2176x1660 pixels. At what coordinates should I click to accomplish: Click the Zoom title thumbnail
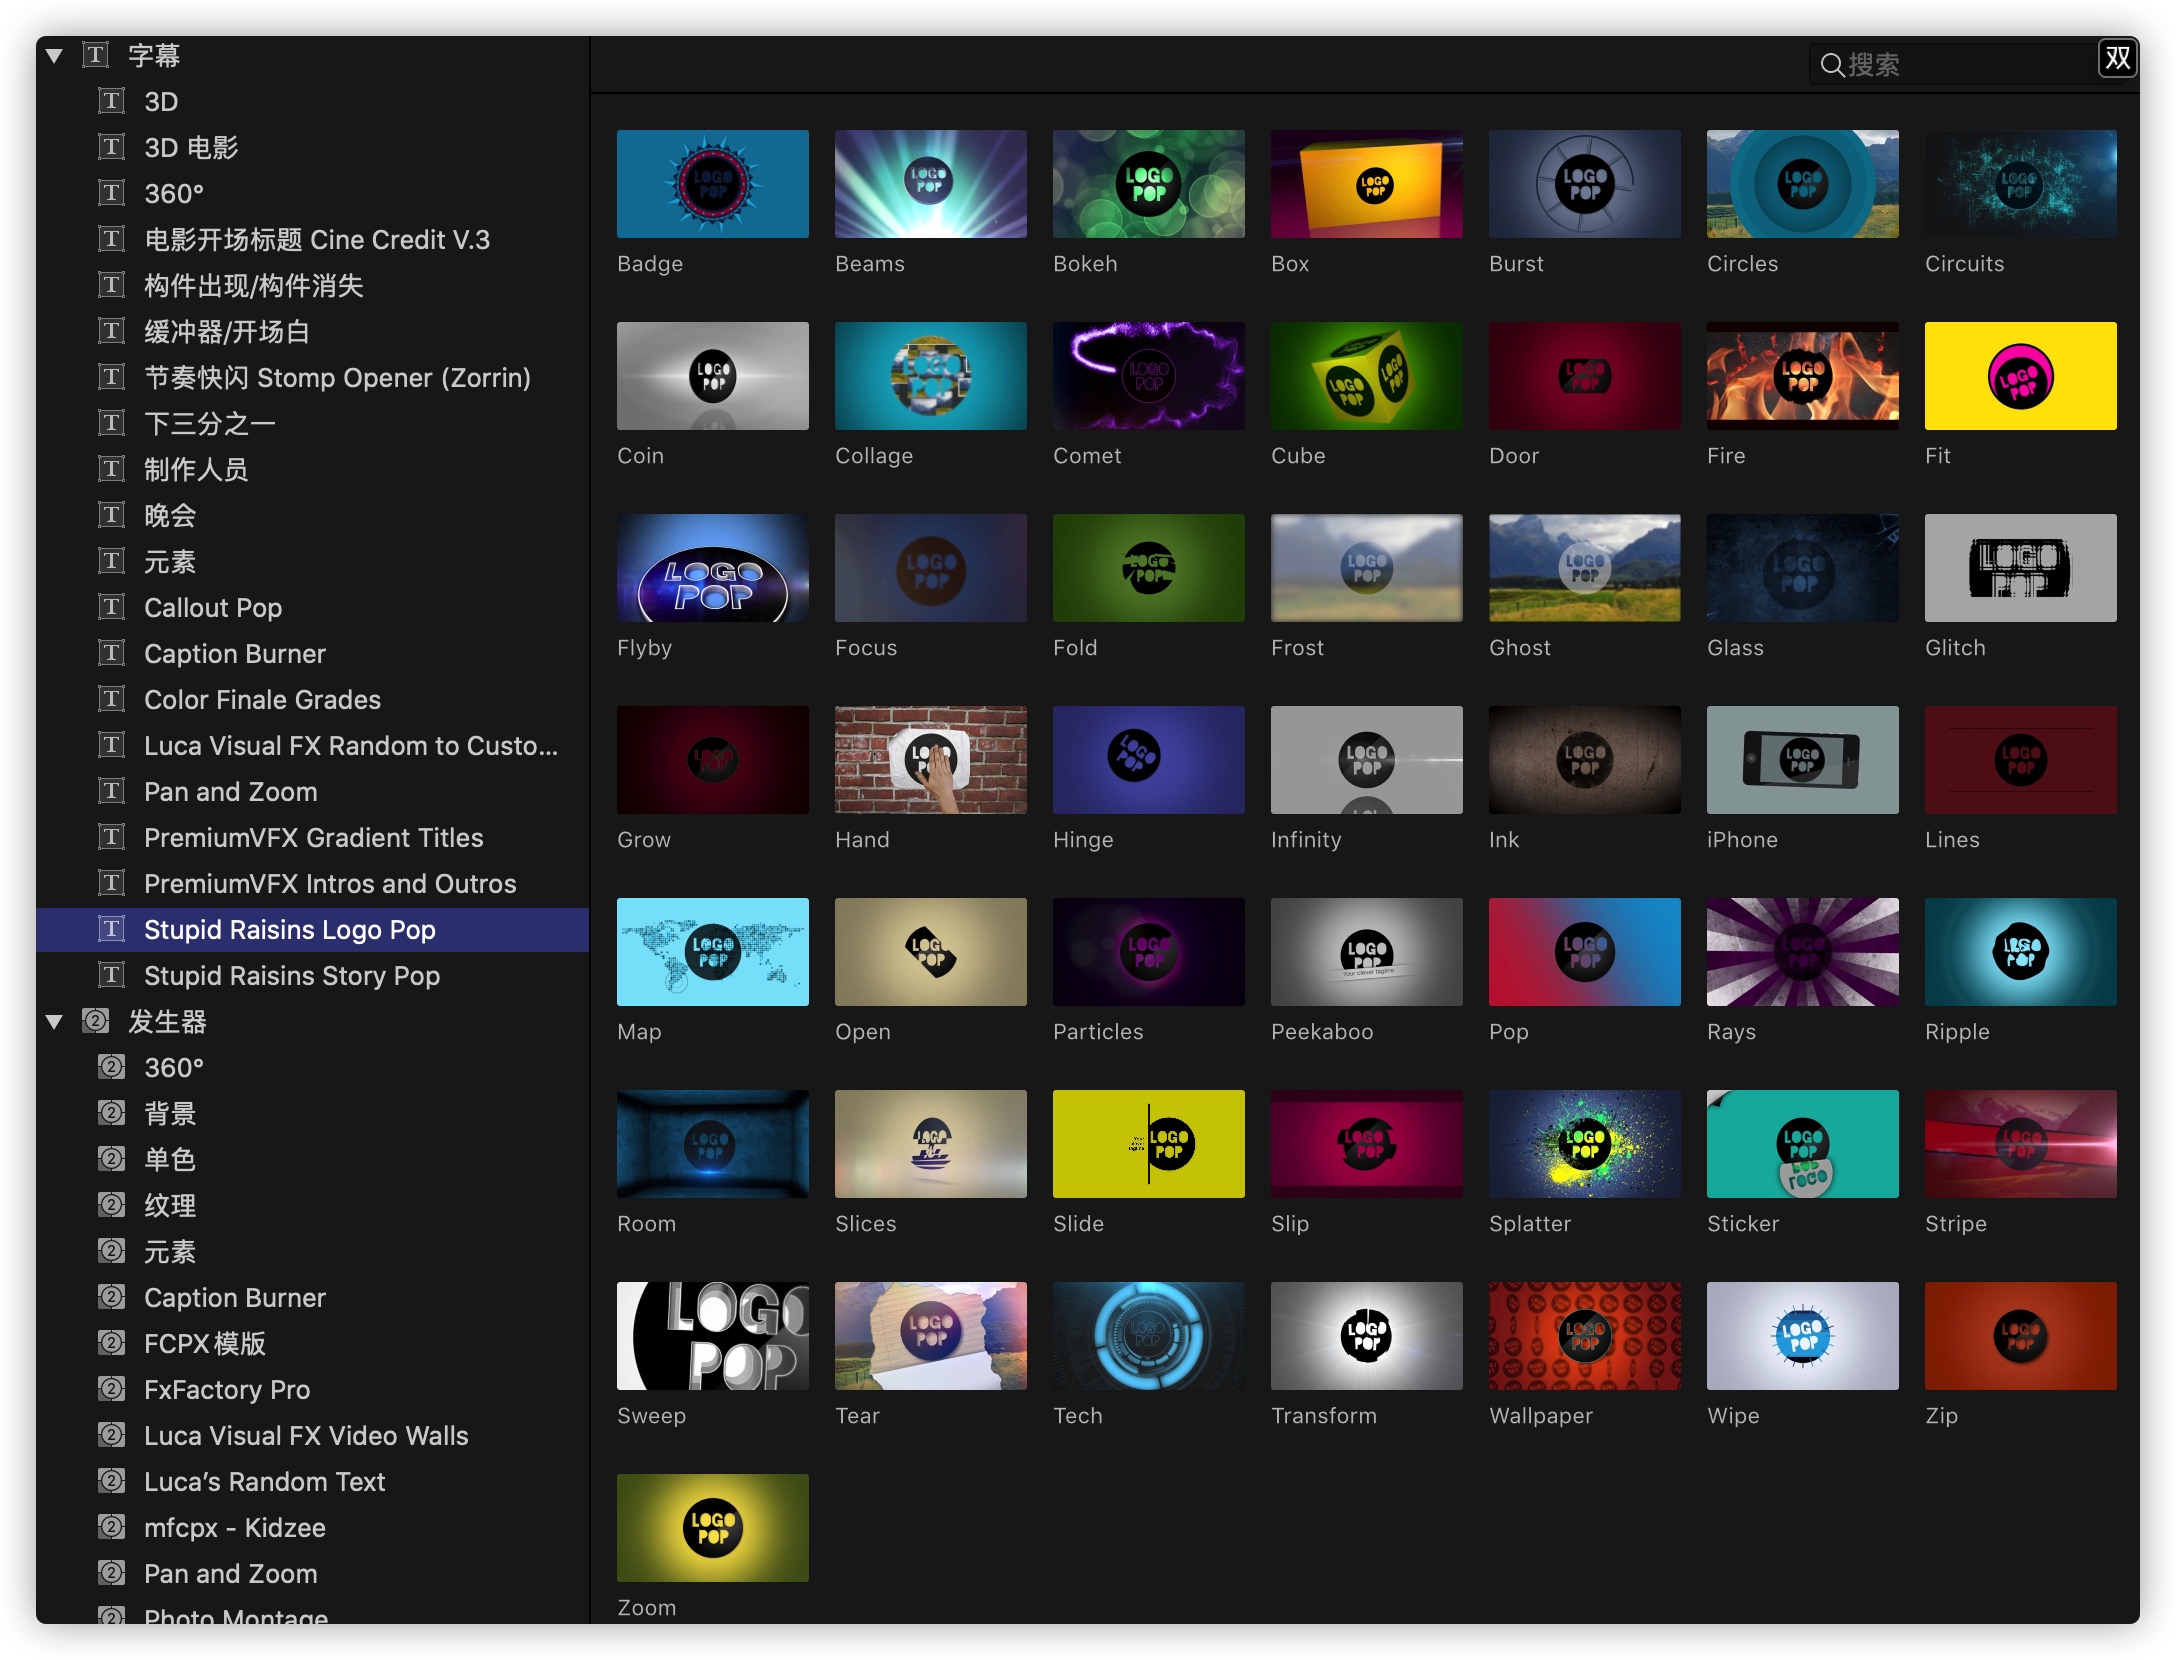(x=712, y=1528)
